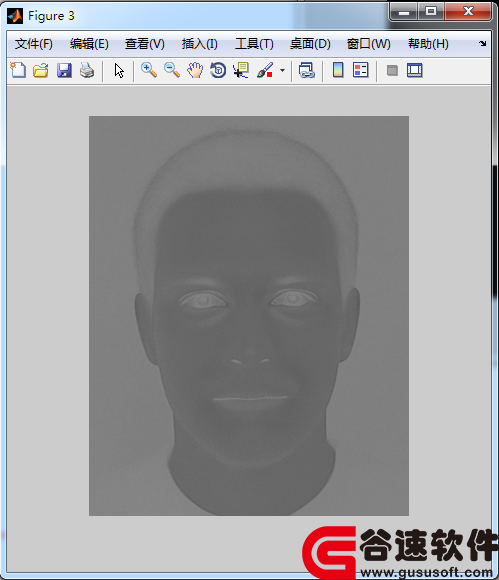This screenshot has height=580, width=499.
Task: Open the 插入(I) menu
Action: click(x=199, y=44)
